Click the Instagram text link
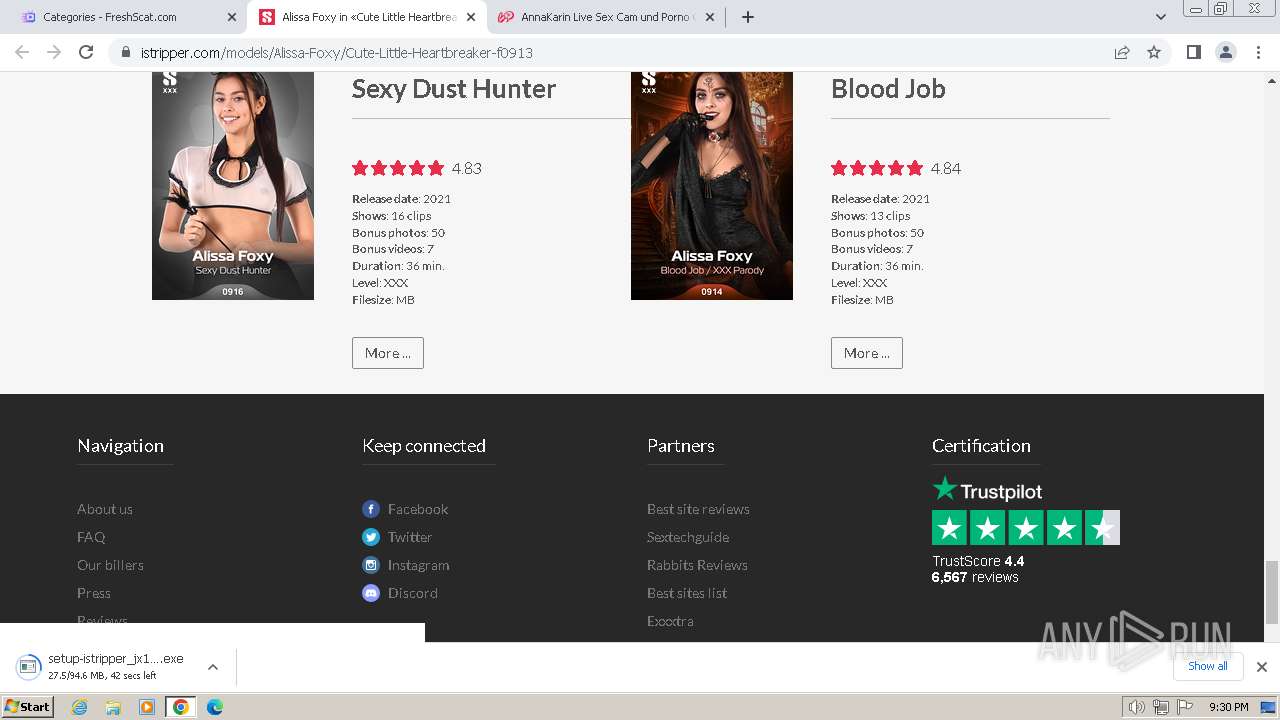Viewport: 1280px width, 720px height. [418, 565]
